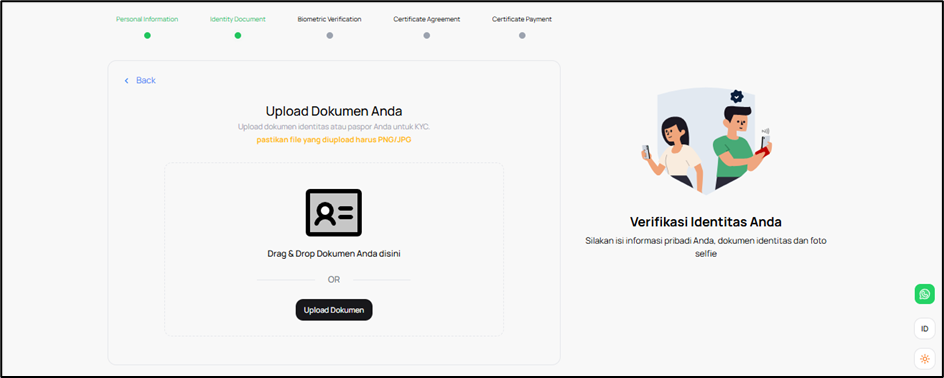Toggle light mode sun icon
944x378 pixels.
coord(924,359)
